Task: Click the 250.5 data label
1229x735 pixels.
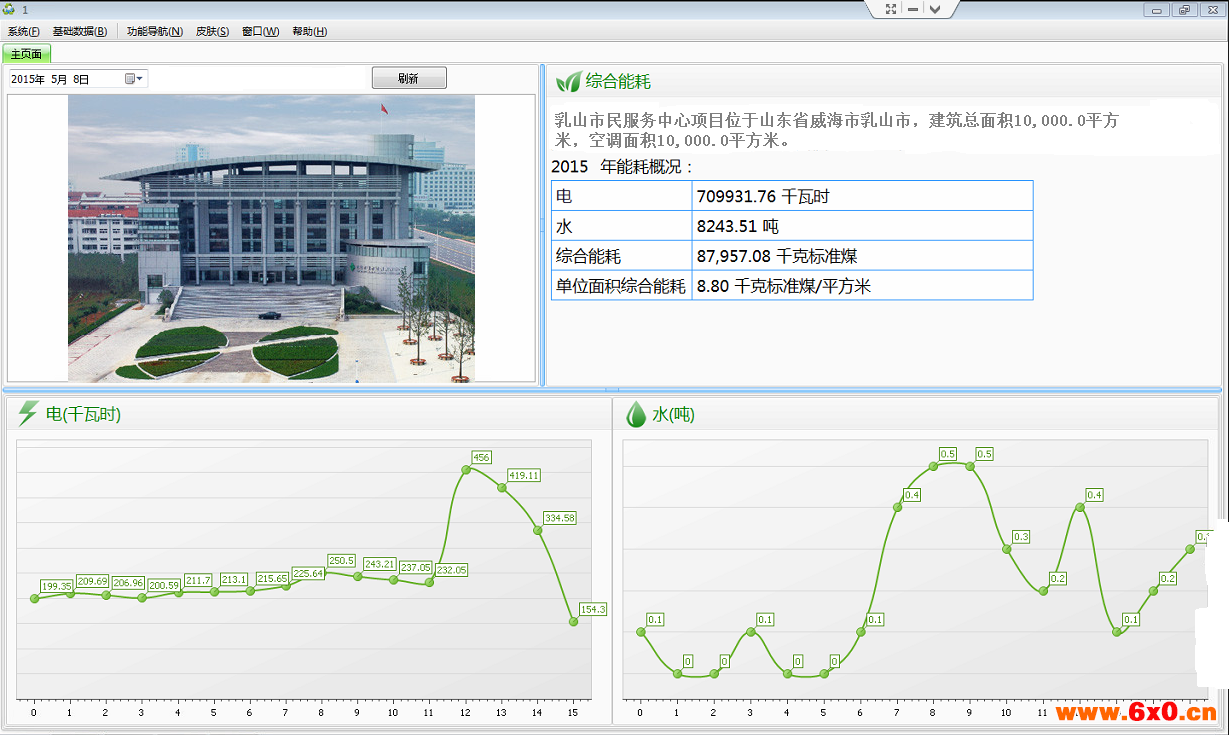Action: [342, 560]
